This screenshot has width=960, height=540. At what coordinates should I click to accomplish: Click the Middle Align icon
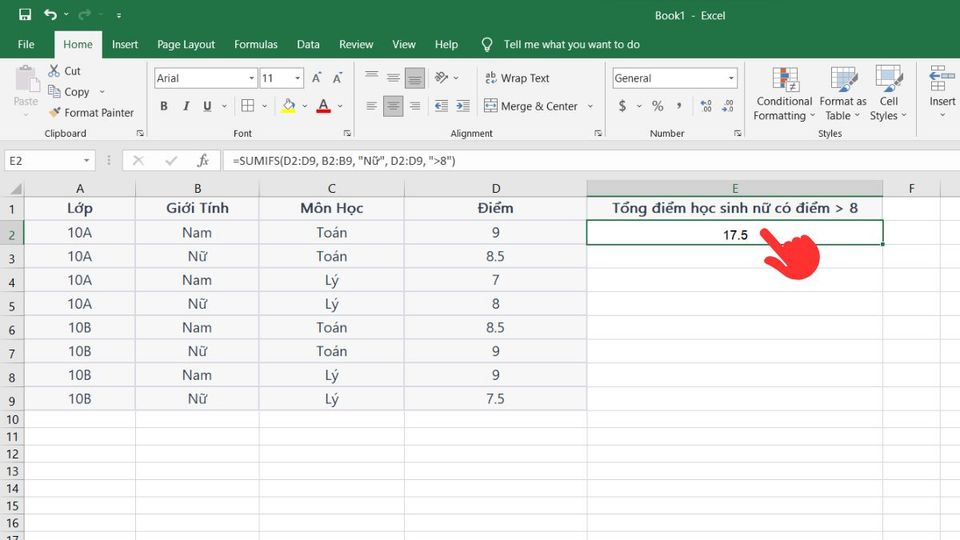tap(393, 78)
